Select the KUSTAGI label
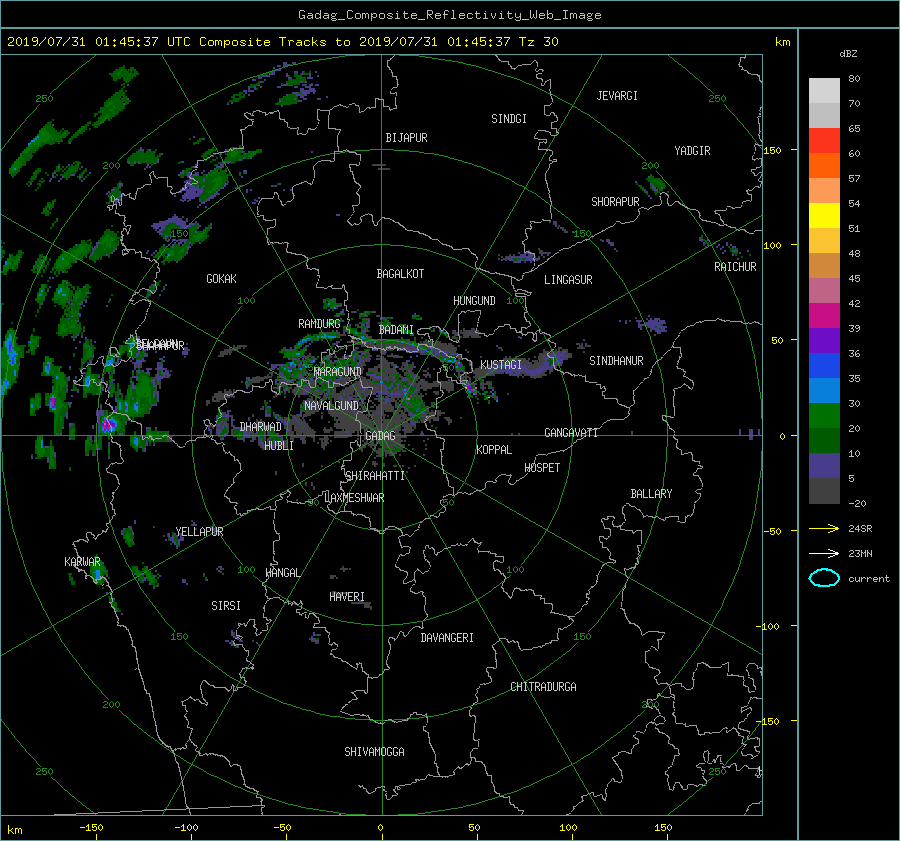The width and height of the screenshot is (900, 841). (501, 365)
